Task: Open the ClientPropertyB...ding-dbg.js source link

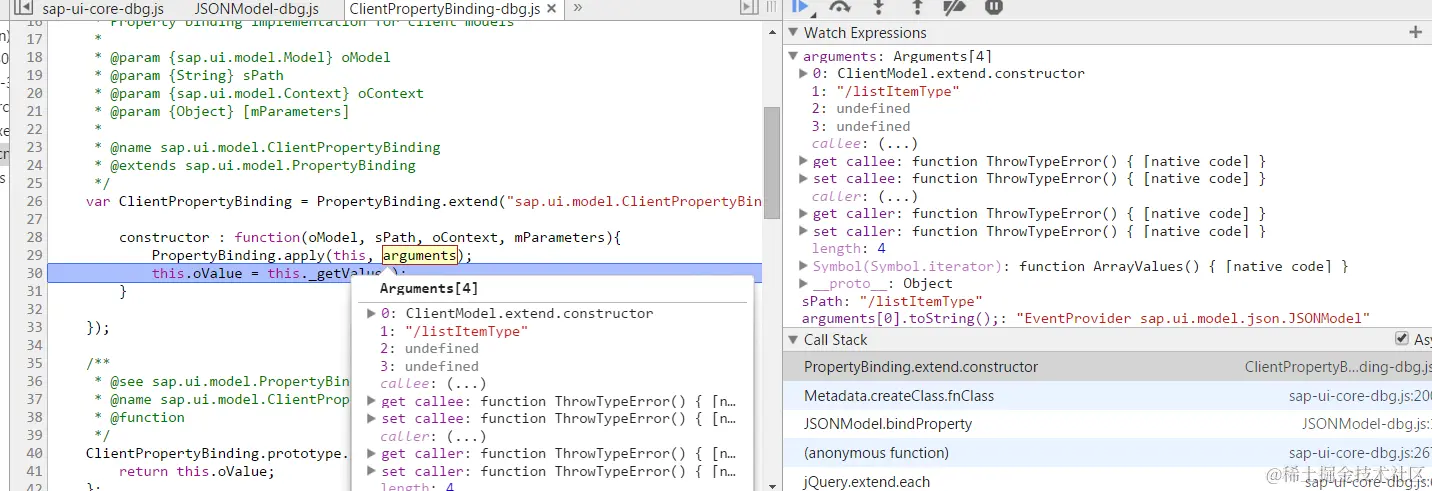Action: (x=1338, y=367)
